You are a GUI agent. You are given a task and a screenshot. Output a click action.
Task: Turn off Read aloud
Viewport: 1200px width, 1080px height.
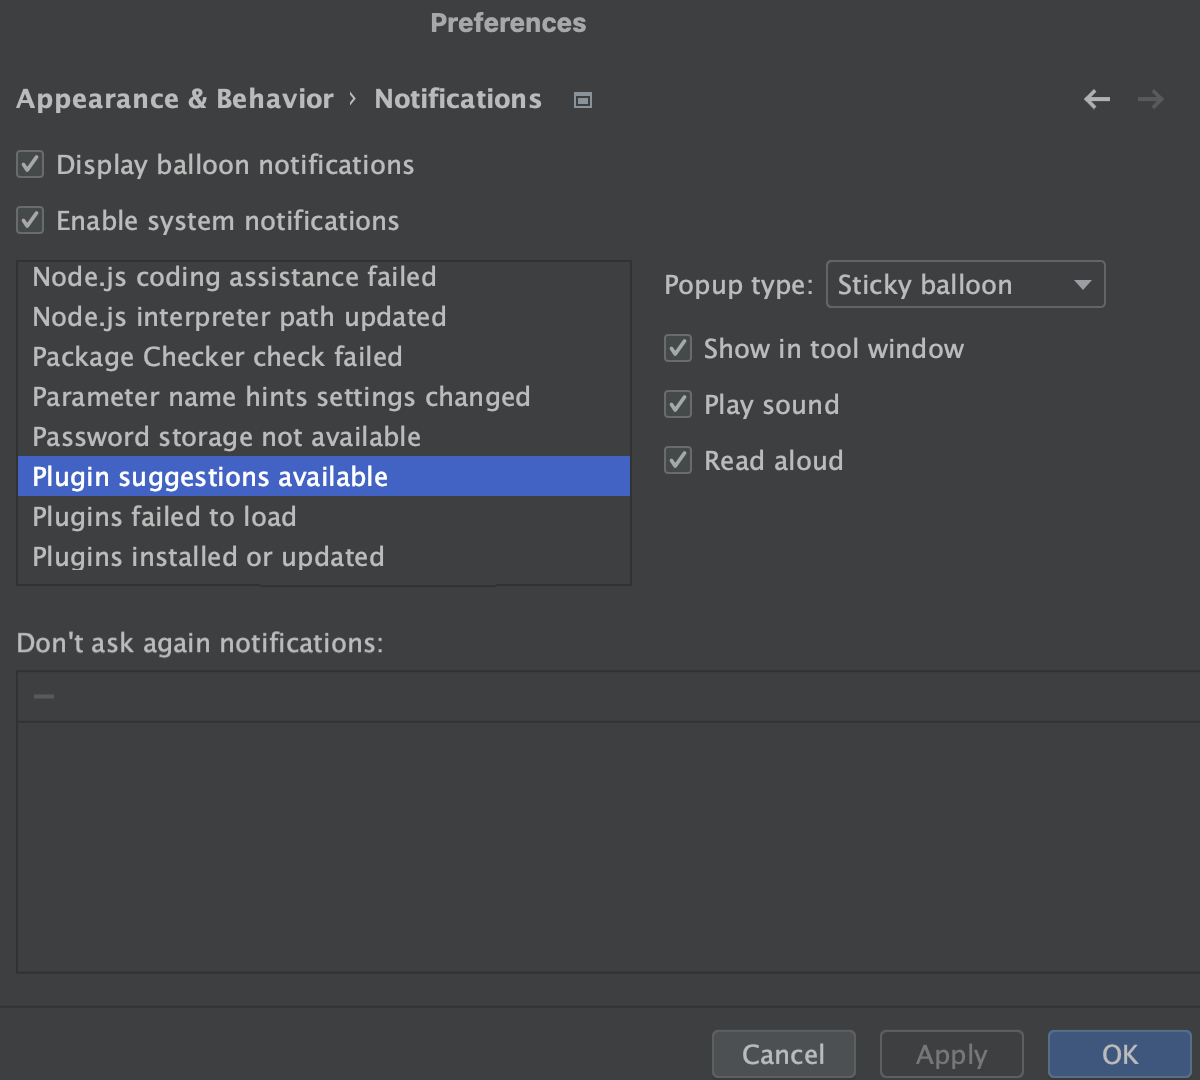(677, 460)
